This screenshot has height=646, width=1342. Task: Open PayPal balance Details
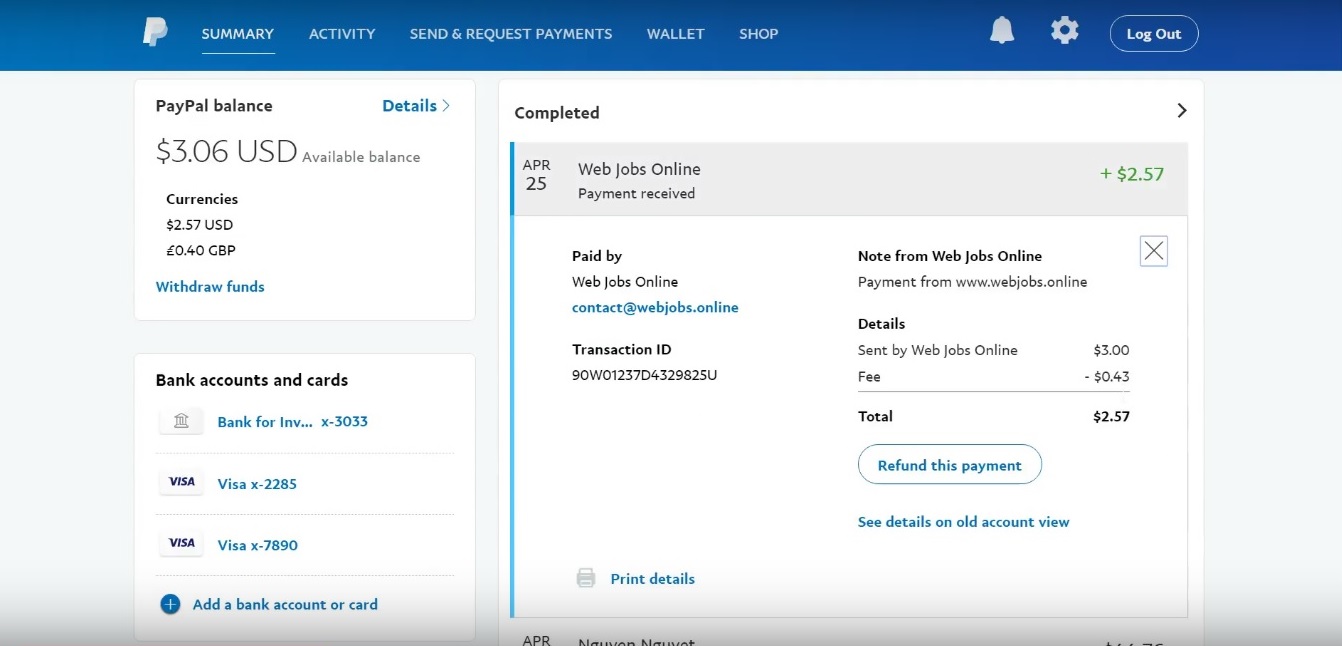click(x=416, y=106)
